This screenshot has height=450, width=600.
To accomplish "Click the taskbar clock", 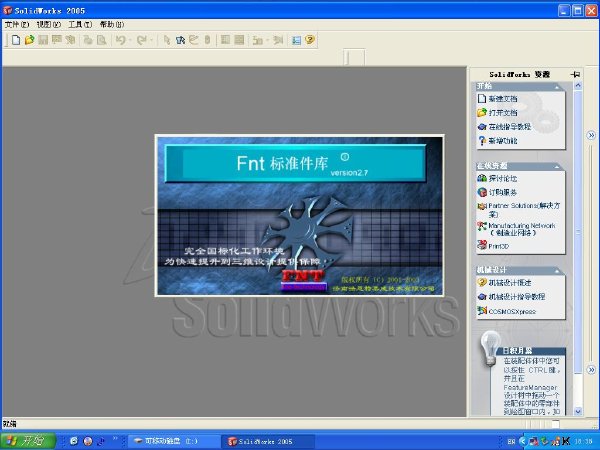I will [x=583, y=442].
